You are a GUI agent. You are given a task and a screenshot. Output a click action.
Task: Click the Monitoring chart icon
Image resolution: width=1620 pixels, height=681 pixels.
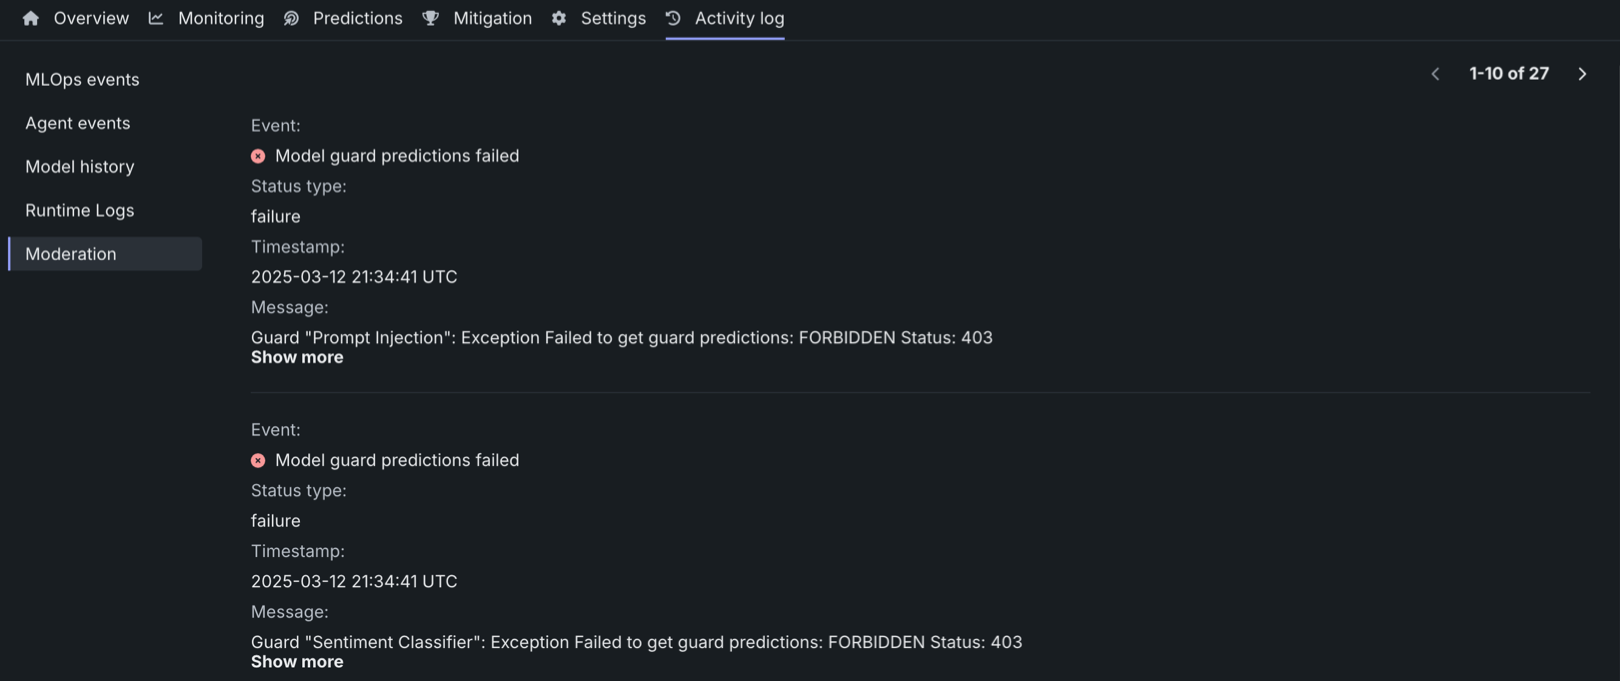pos(156,18)
